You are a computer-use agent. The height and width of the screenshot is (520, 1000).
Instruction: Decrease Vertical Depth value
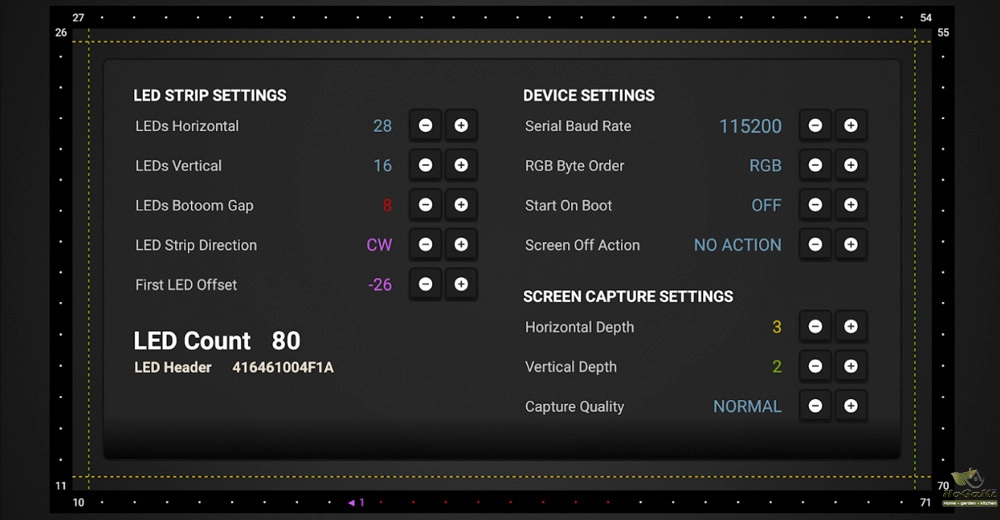tap(815, 367)
